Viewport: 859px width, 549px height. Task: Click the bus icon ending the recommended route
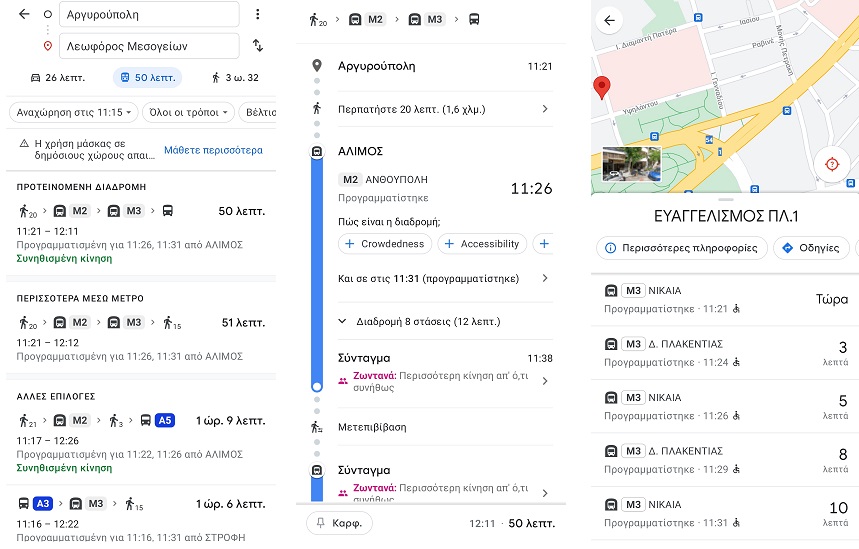point(168,211)
